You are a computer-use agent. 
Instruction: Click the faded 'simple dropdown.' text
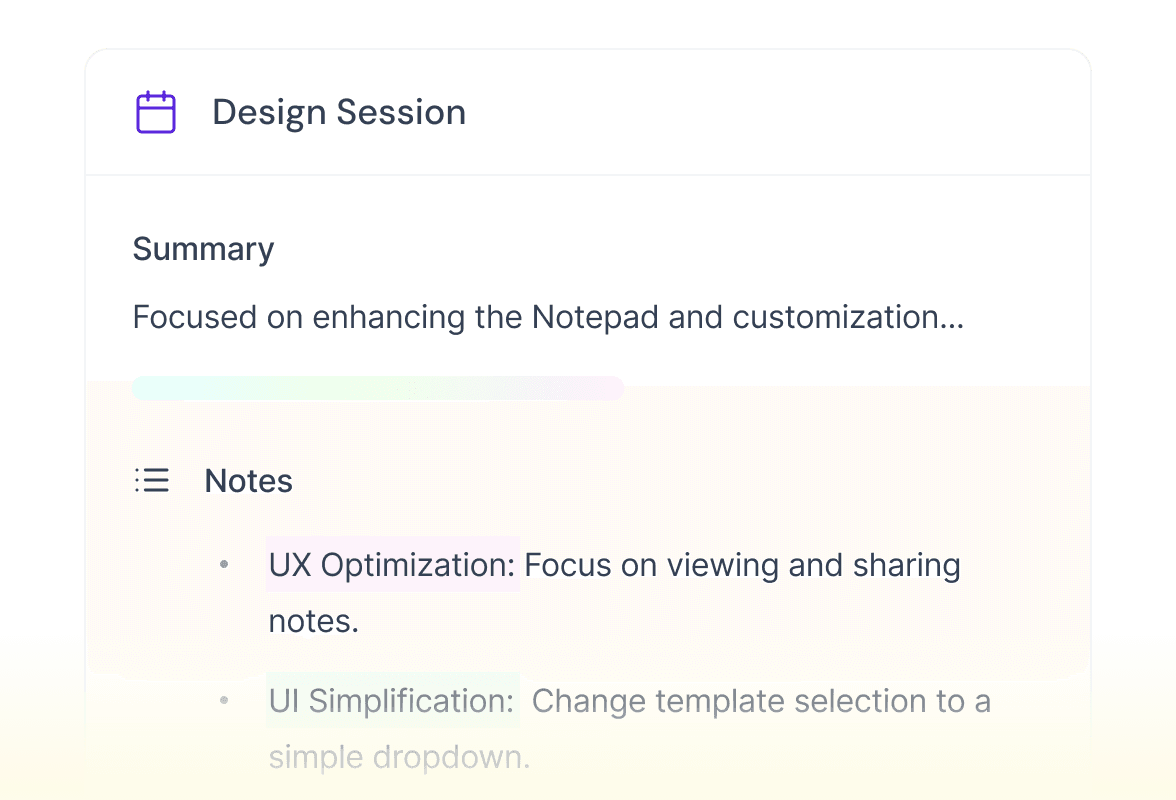[x=399, y=757]
